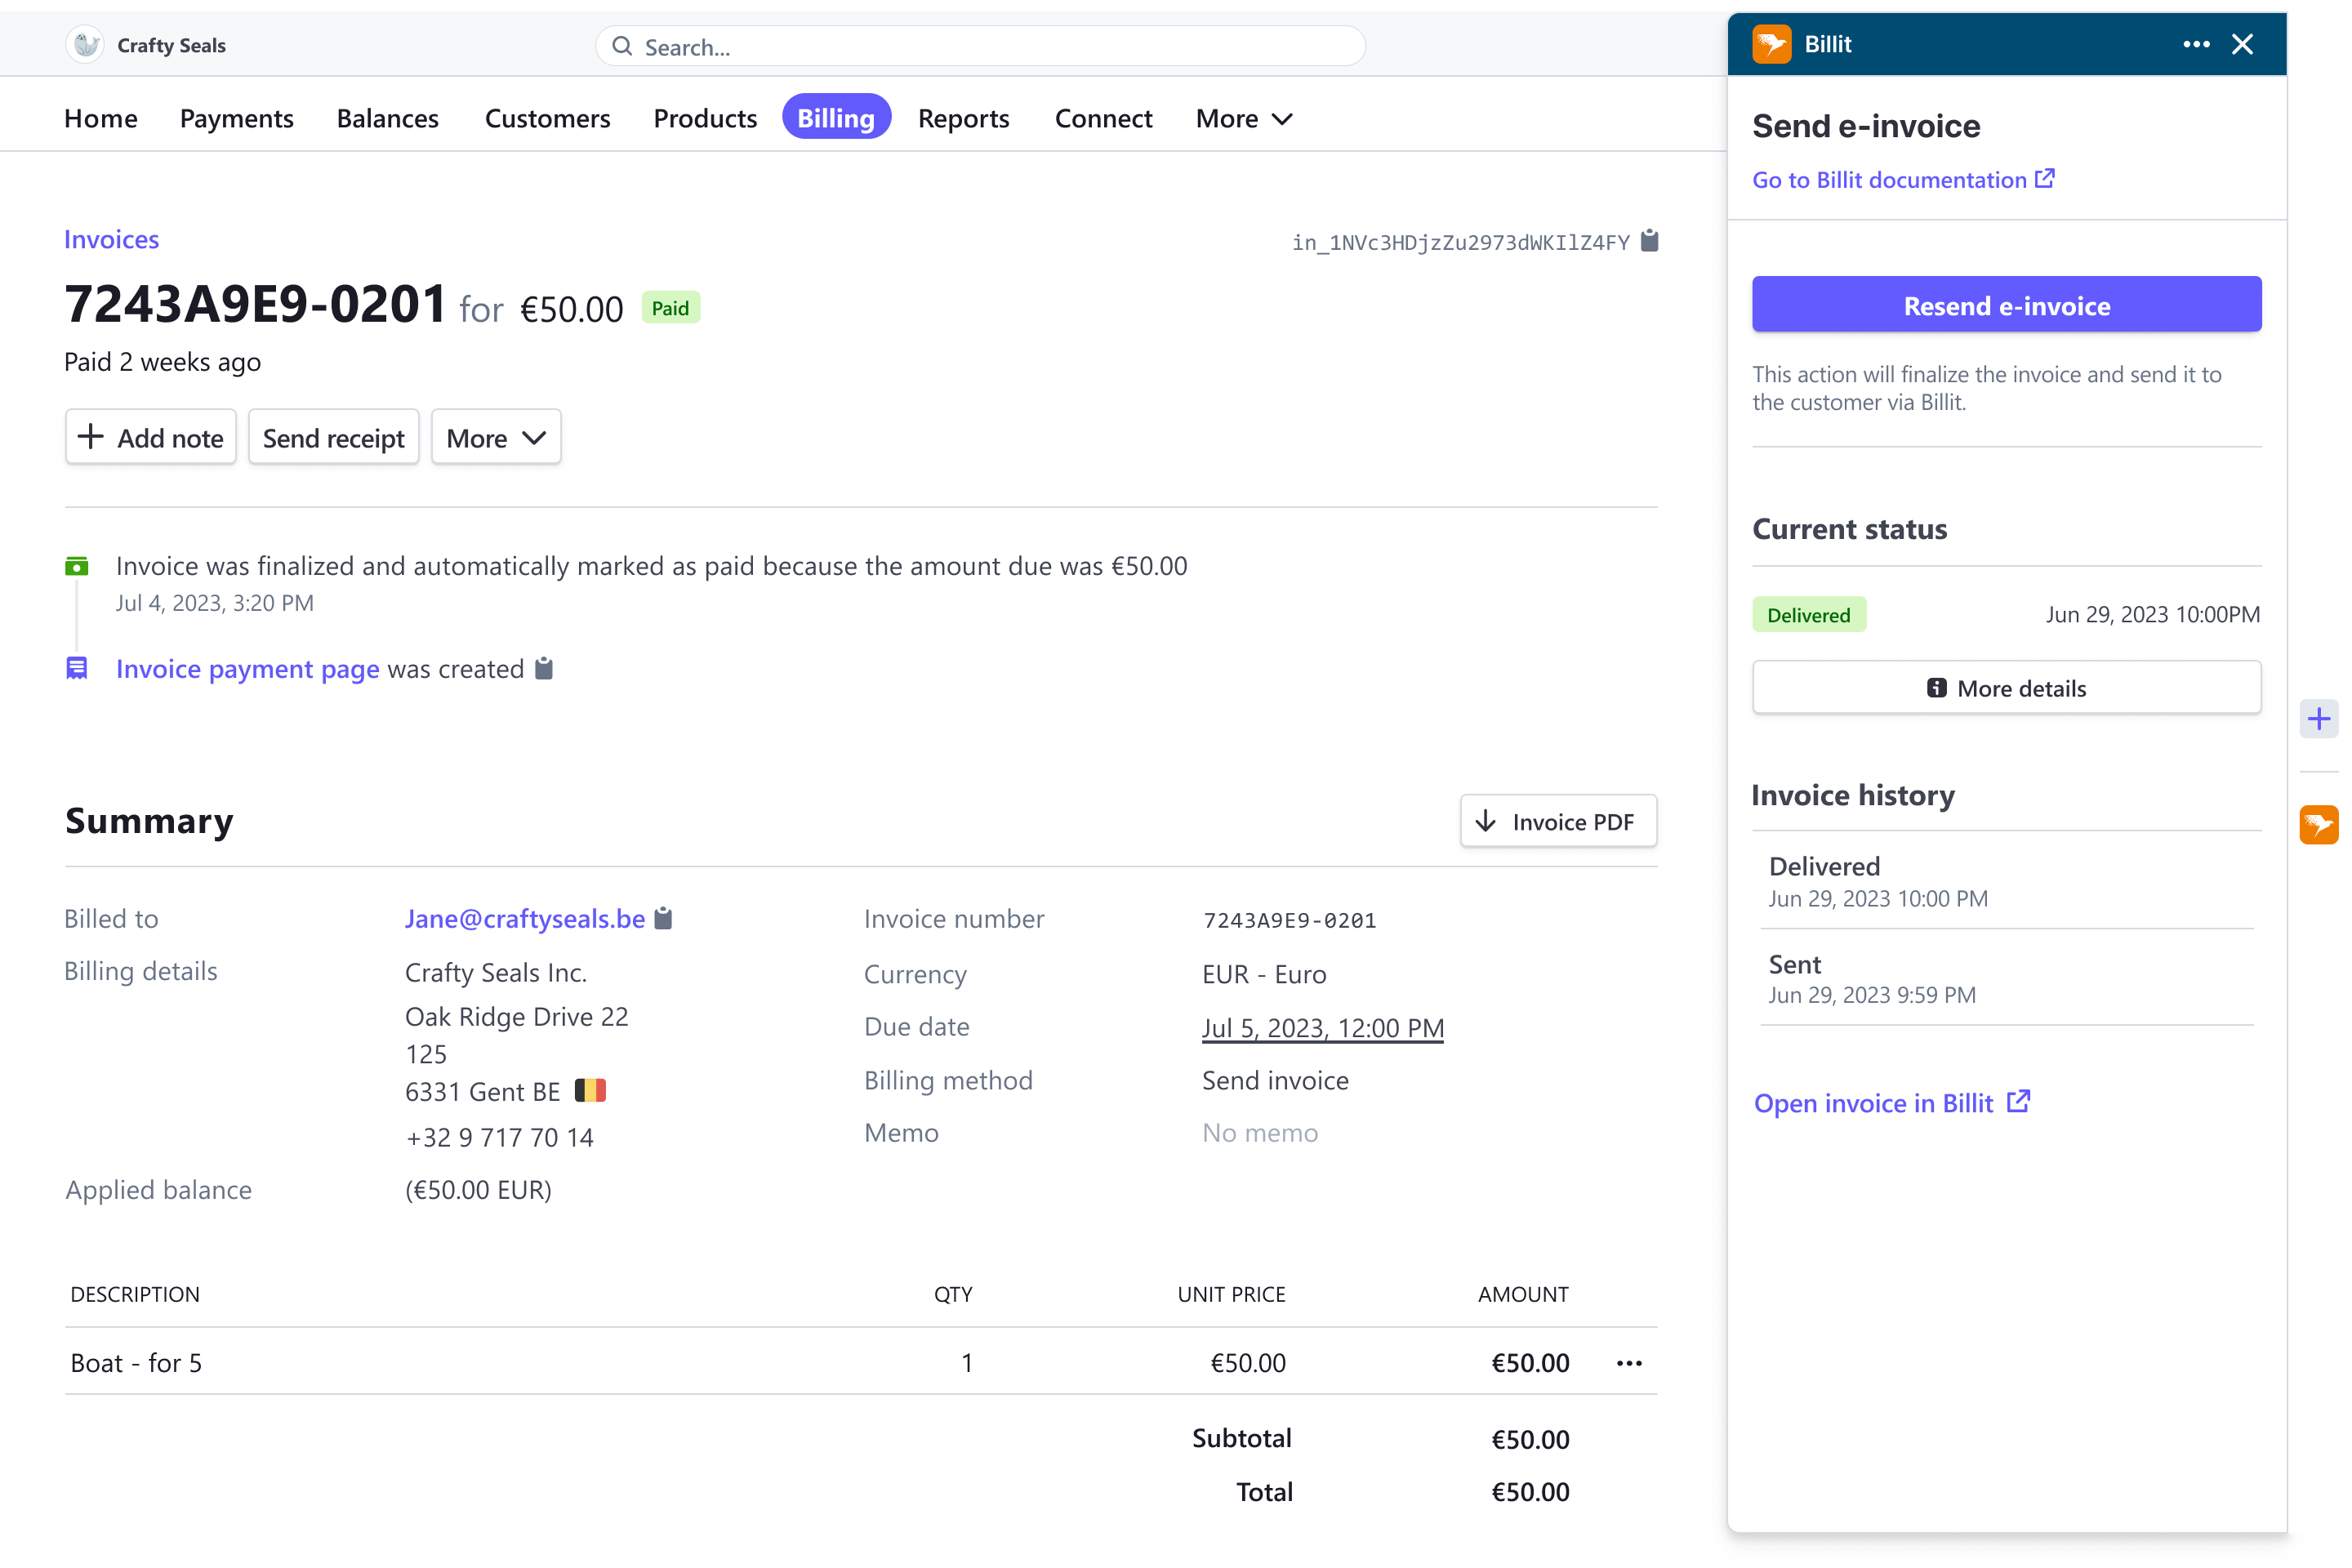The height and width of the screenshot is (1568, 2352).
Task: Click the Crafty Seals account avatar
Action: pyautogui.click(x=85, y=44)
